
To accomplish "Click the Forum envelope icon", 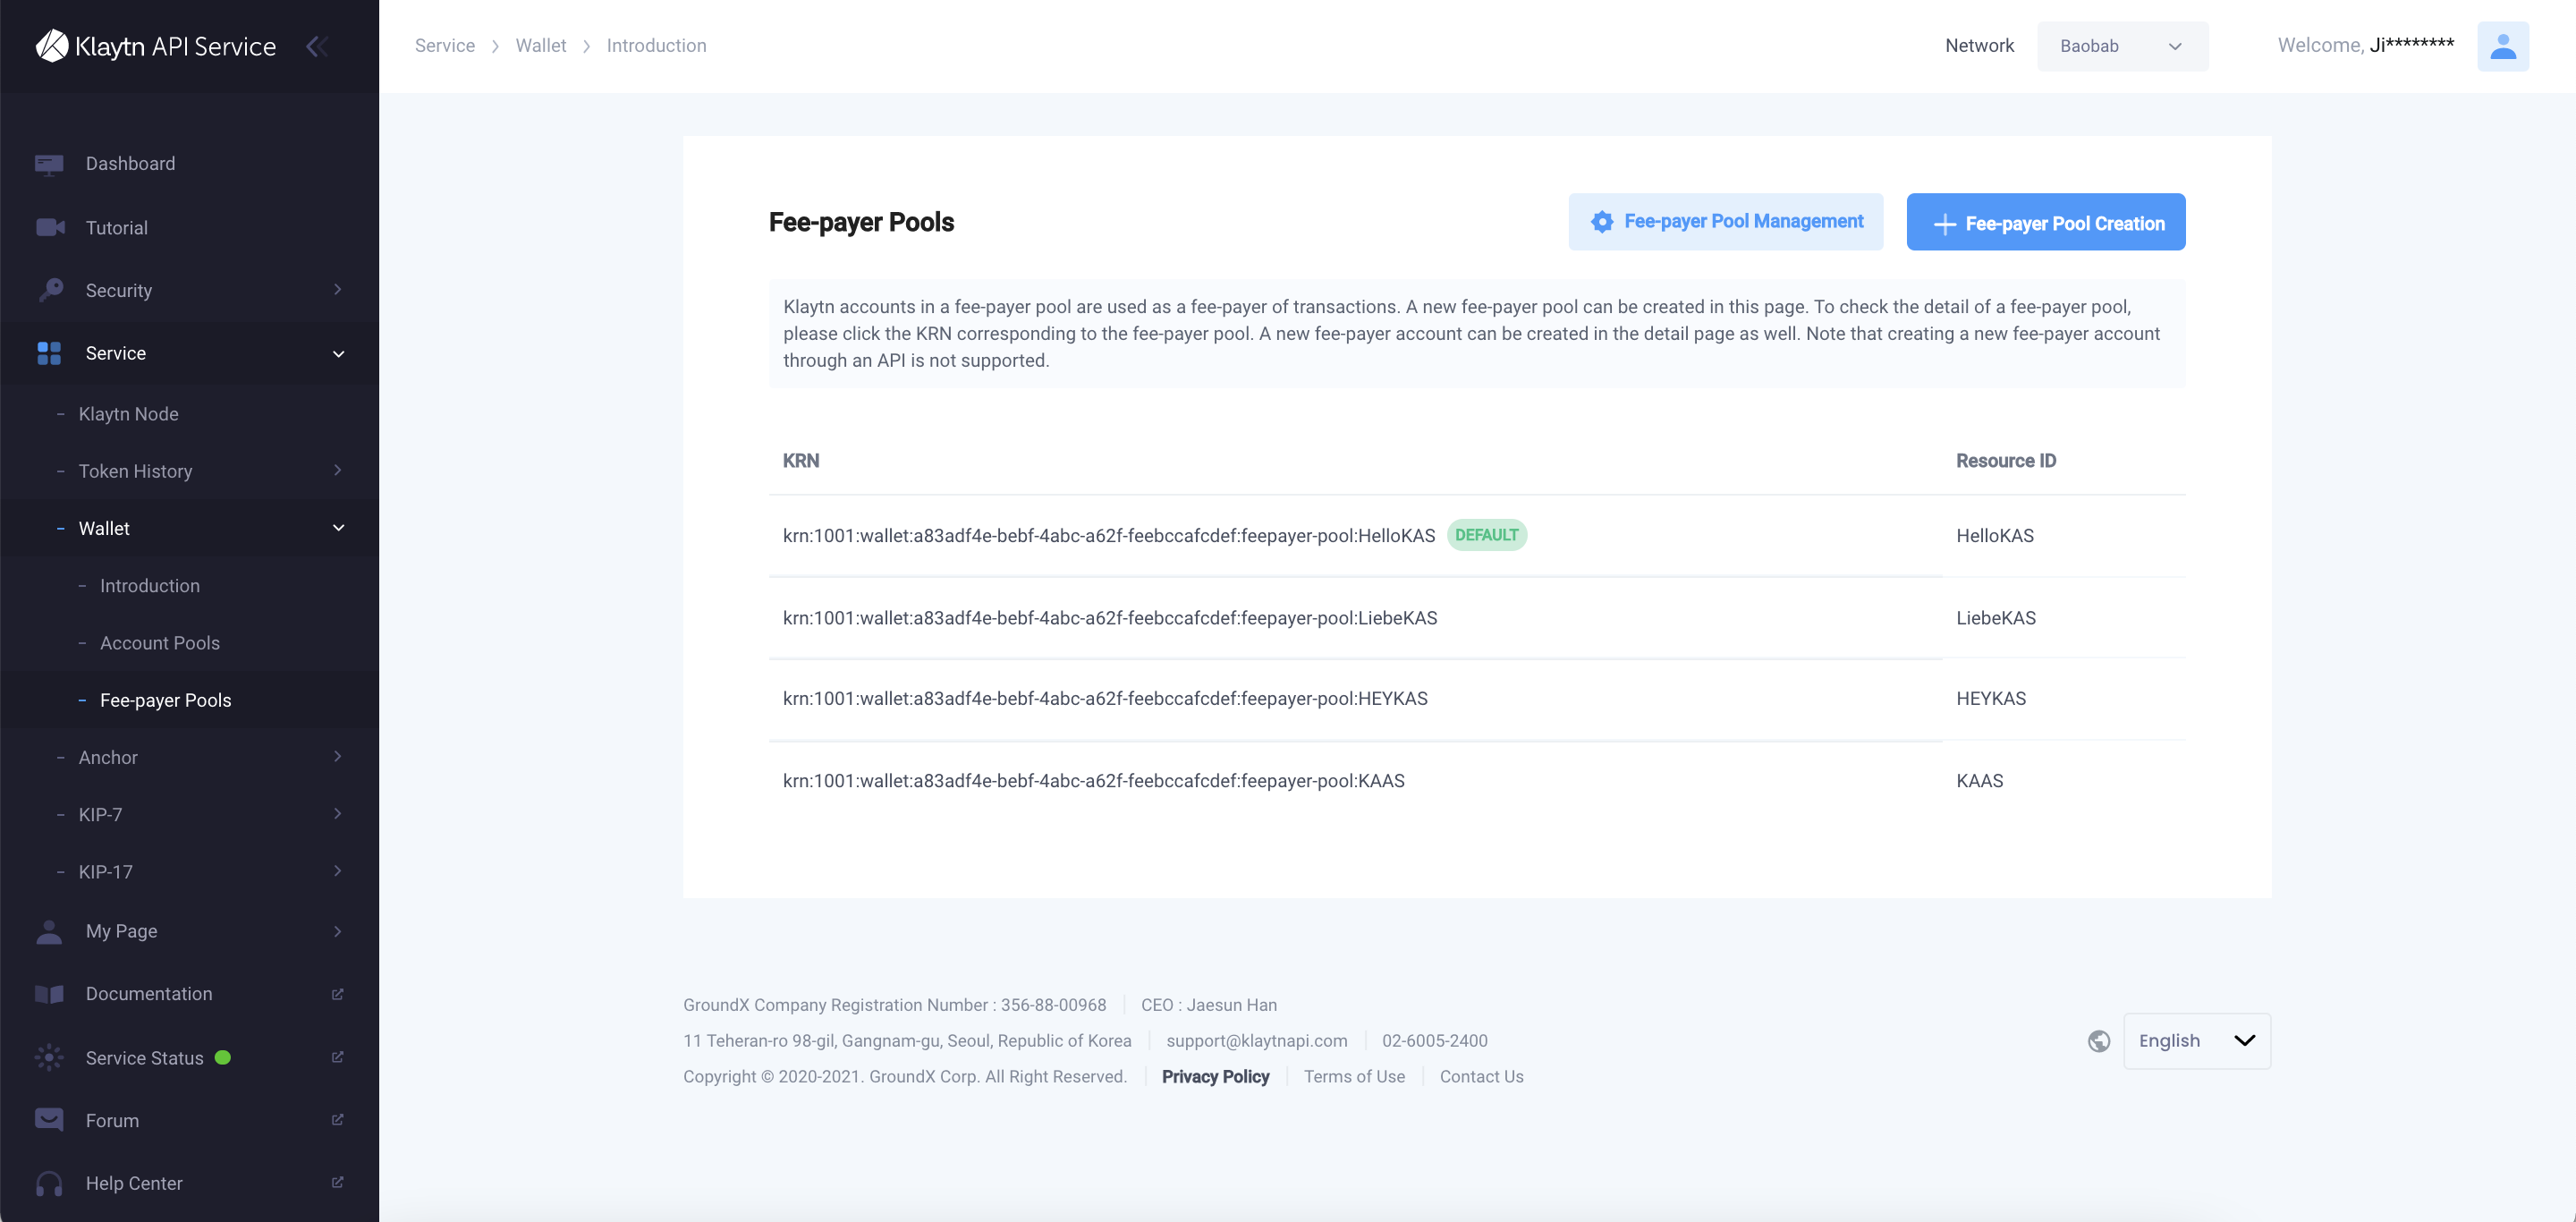I will [49, 1120].
